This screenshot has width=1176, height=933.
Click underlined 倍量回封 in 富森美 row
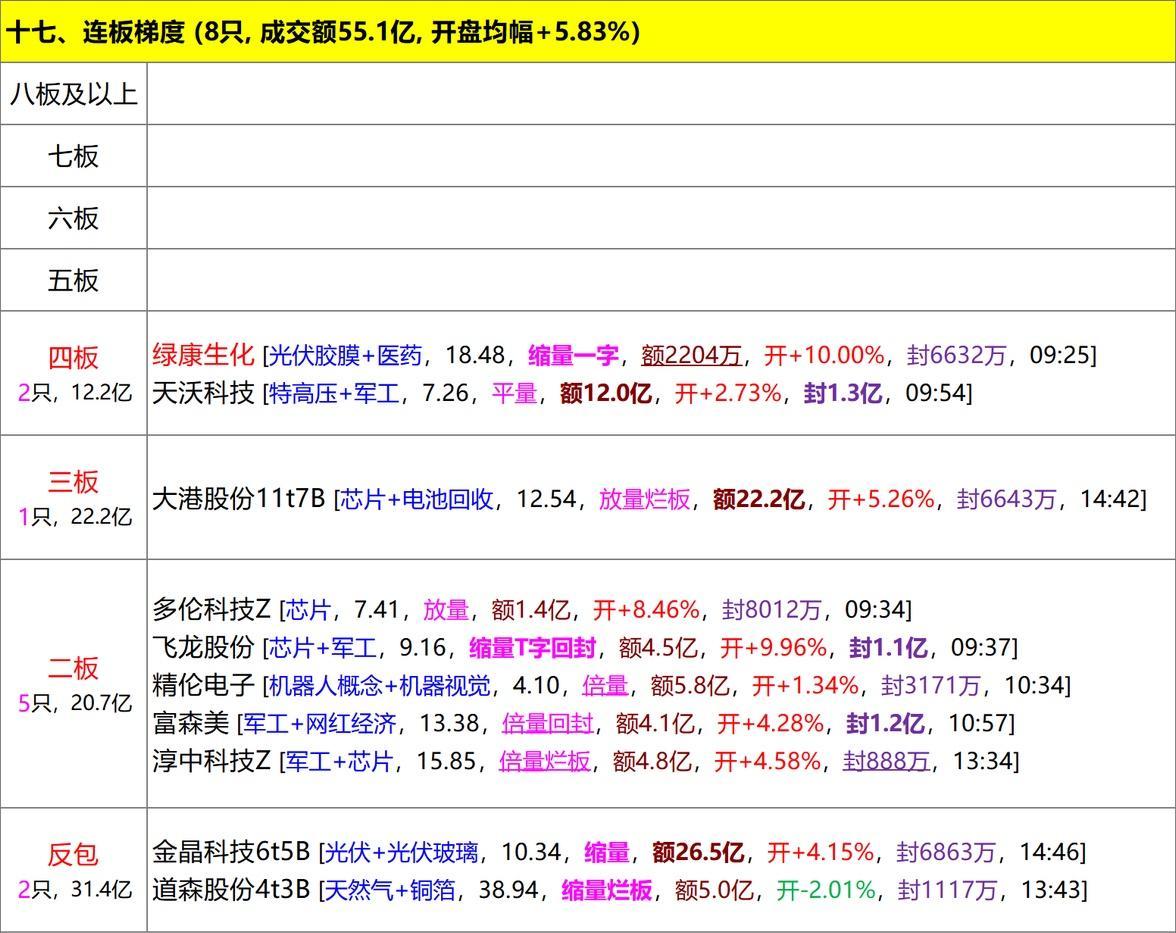pyautogui.click(x=548, y=724)
